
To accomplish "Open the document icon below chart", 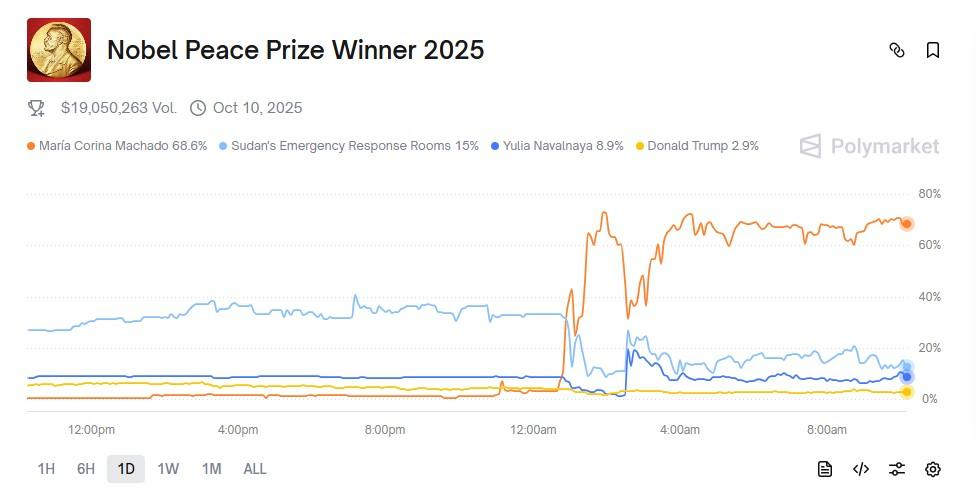I will 825,469.
